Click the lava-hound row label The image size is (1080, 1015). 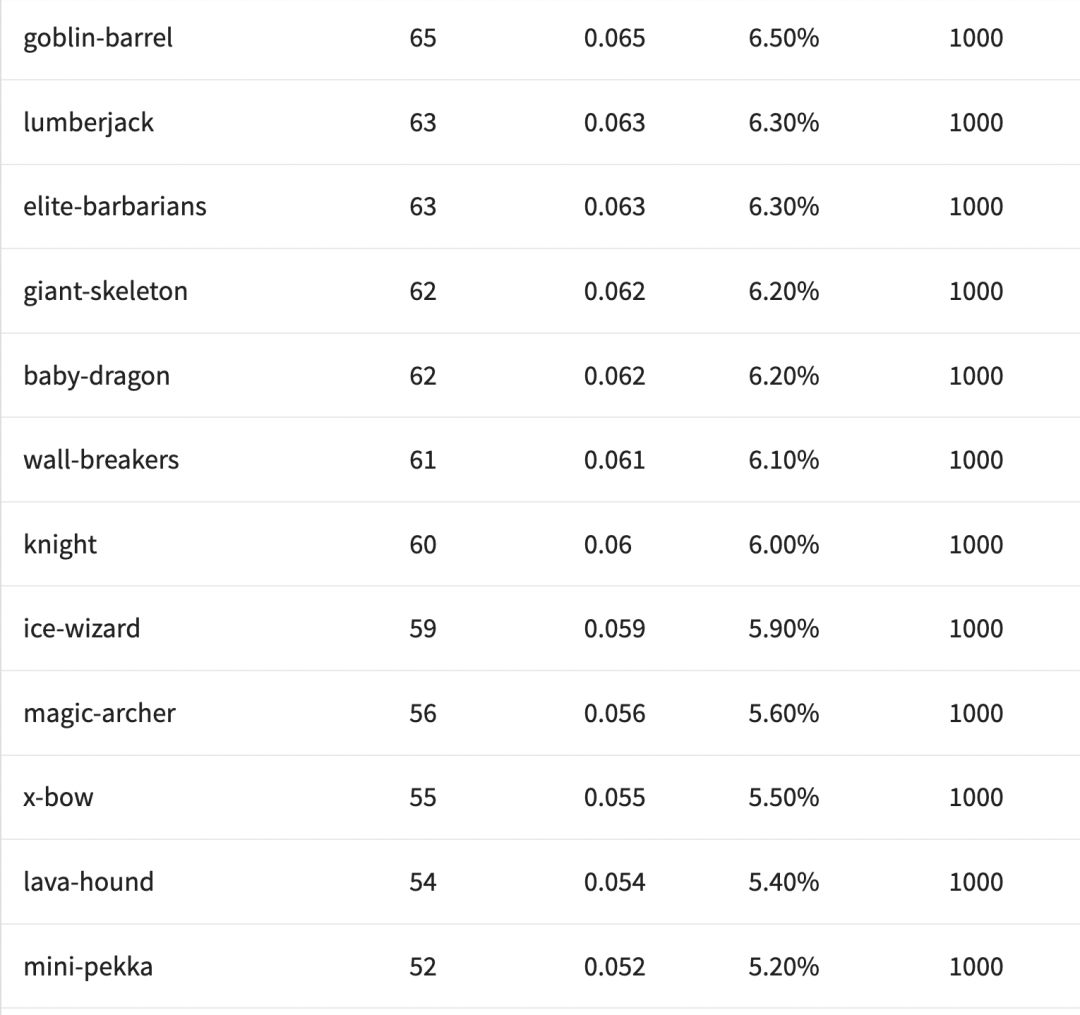(88, 882)
